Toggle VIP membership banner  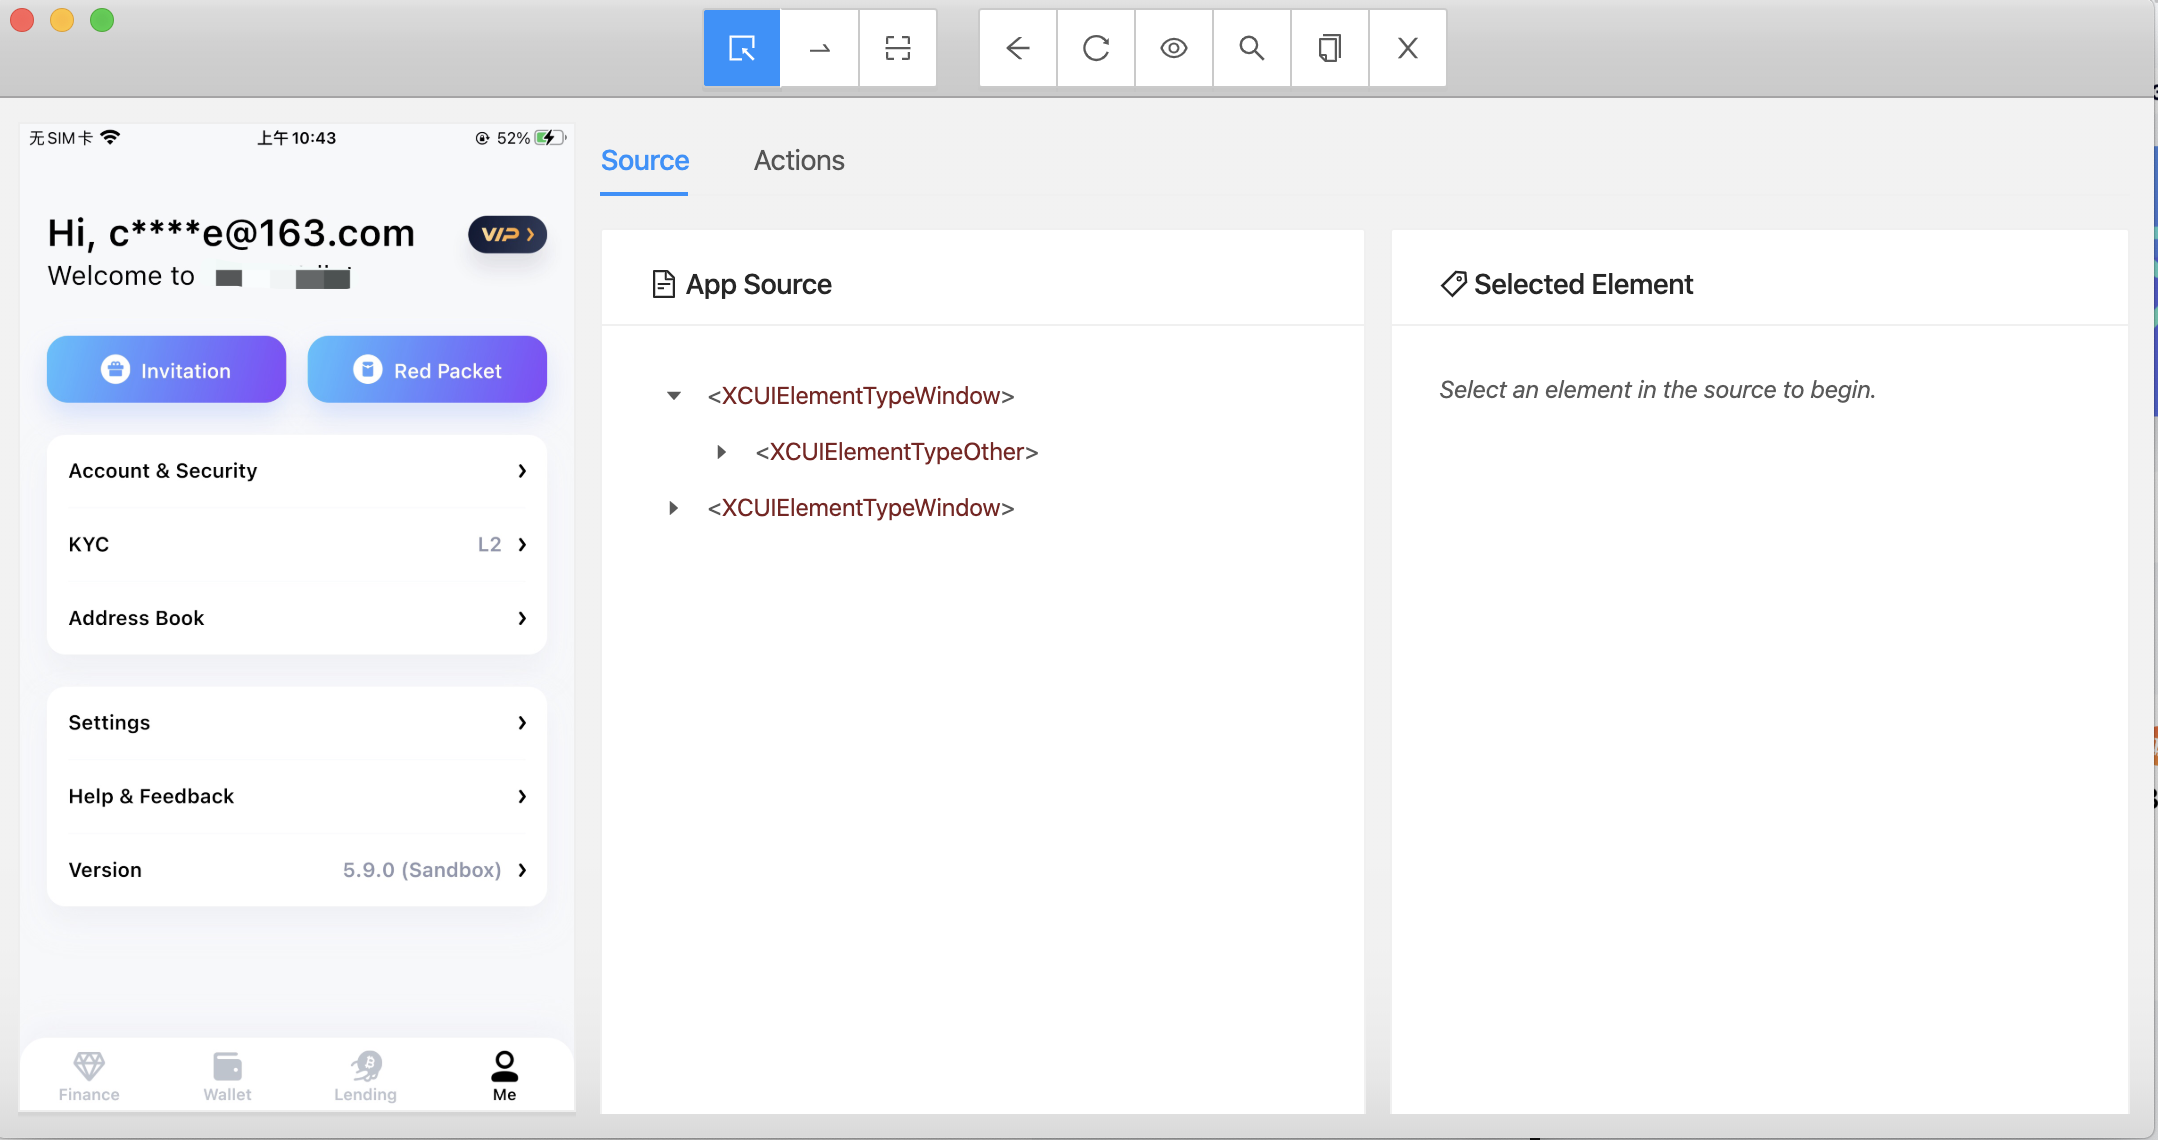click(x=507, y=233)
